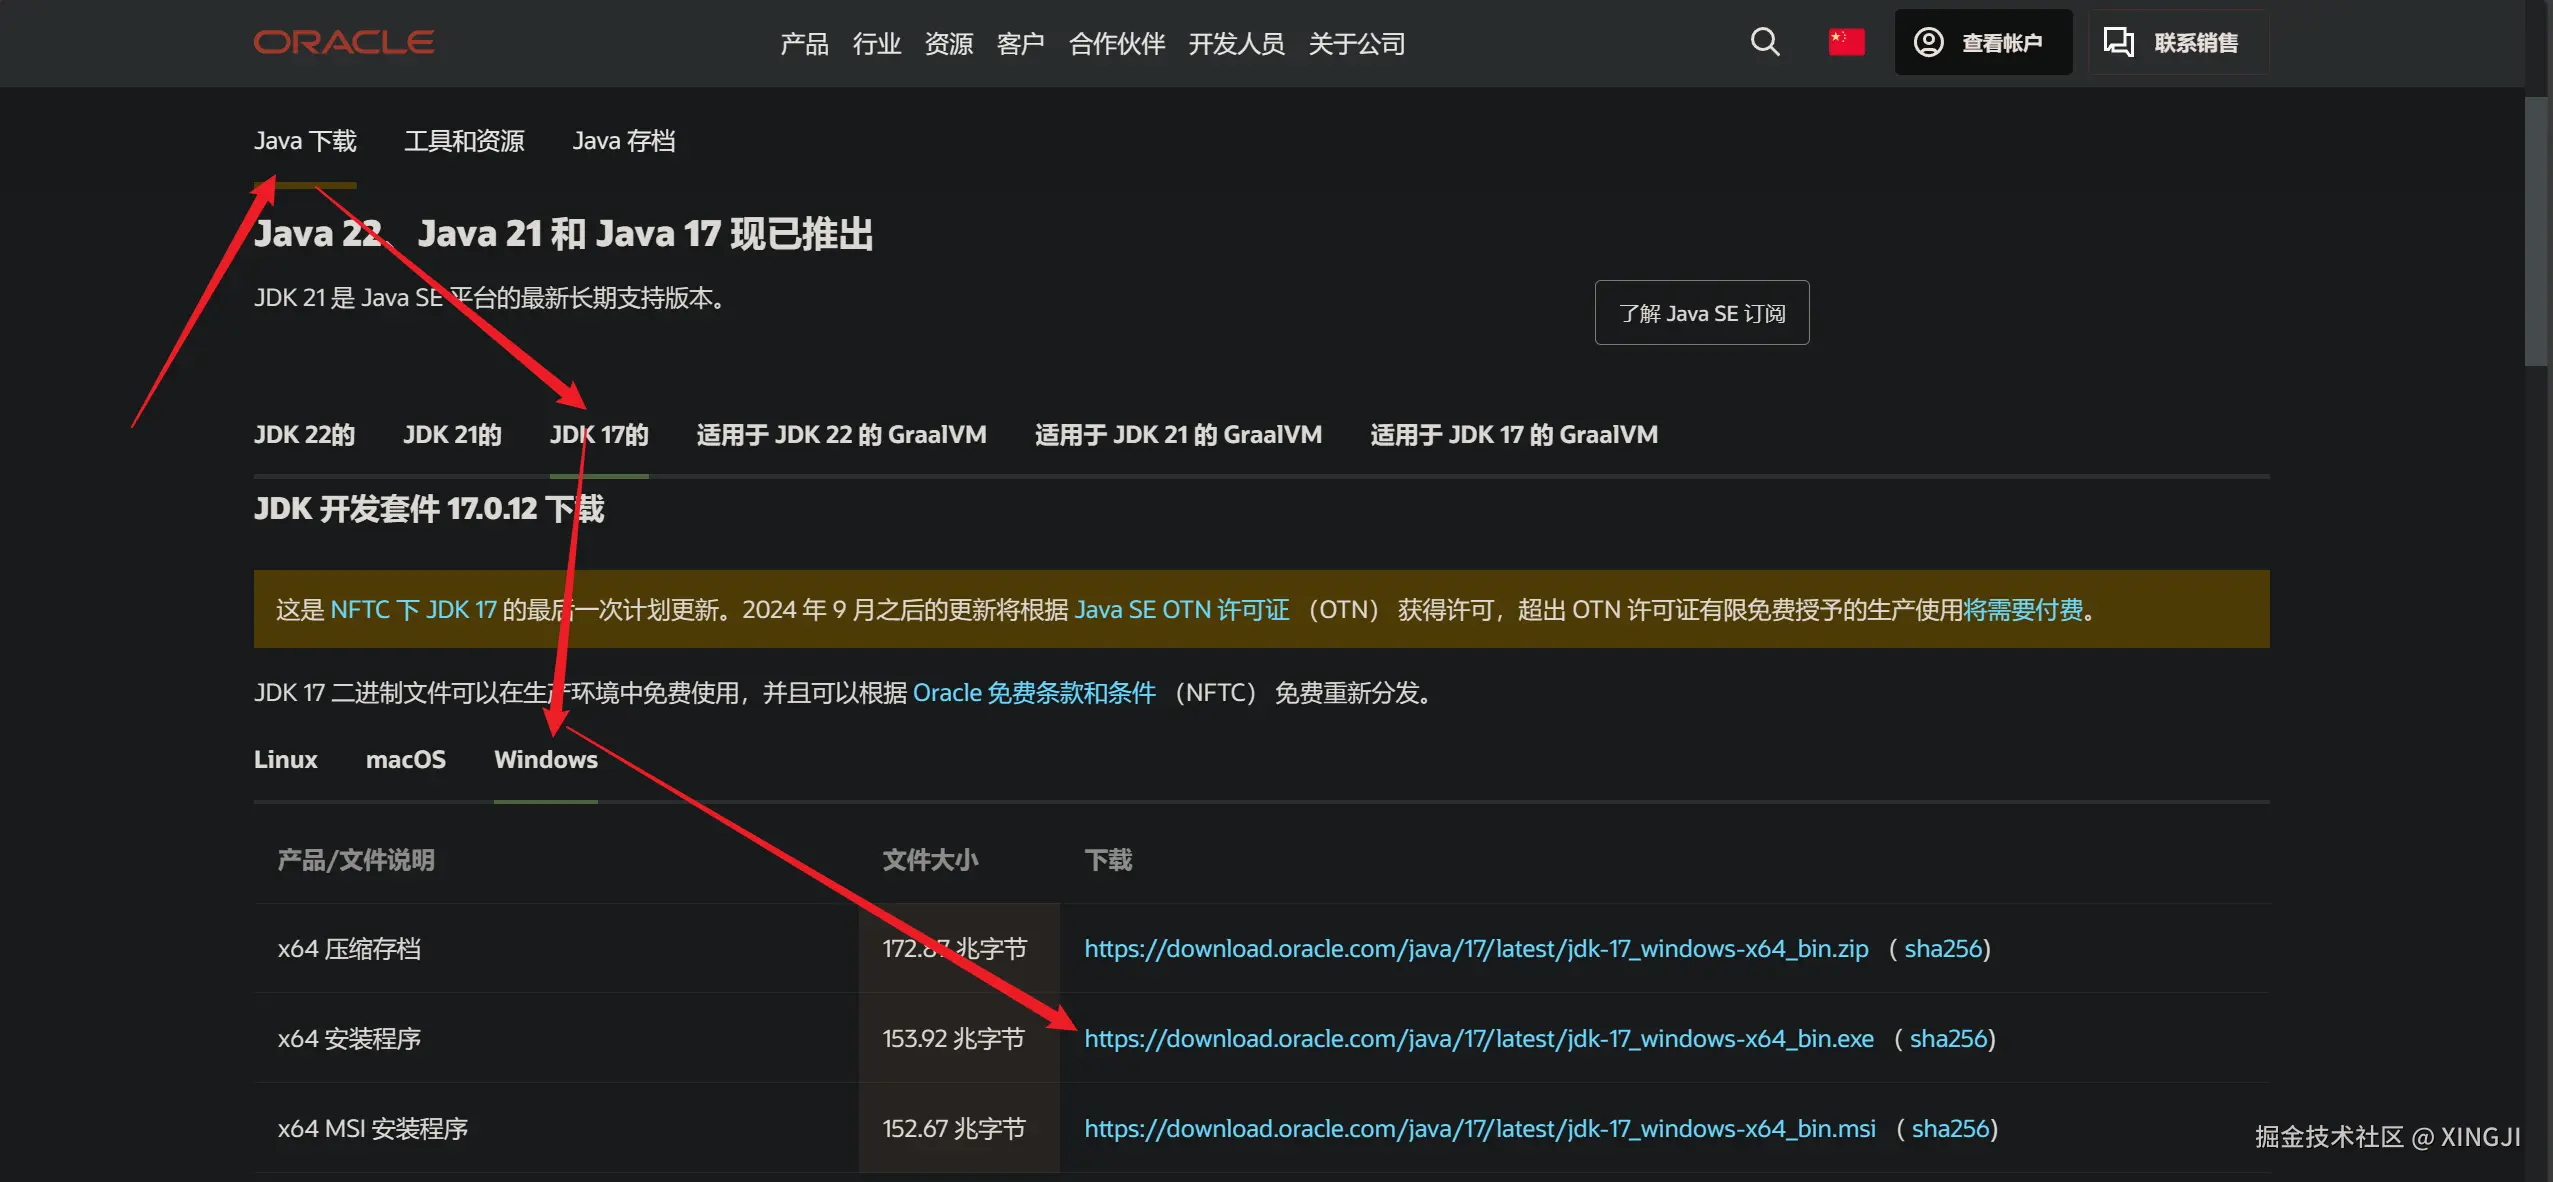Screen dimensions: 2553x1182
Task: Open the 资源 menu
Action: point(947,43)
